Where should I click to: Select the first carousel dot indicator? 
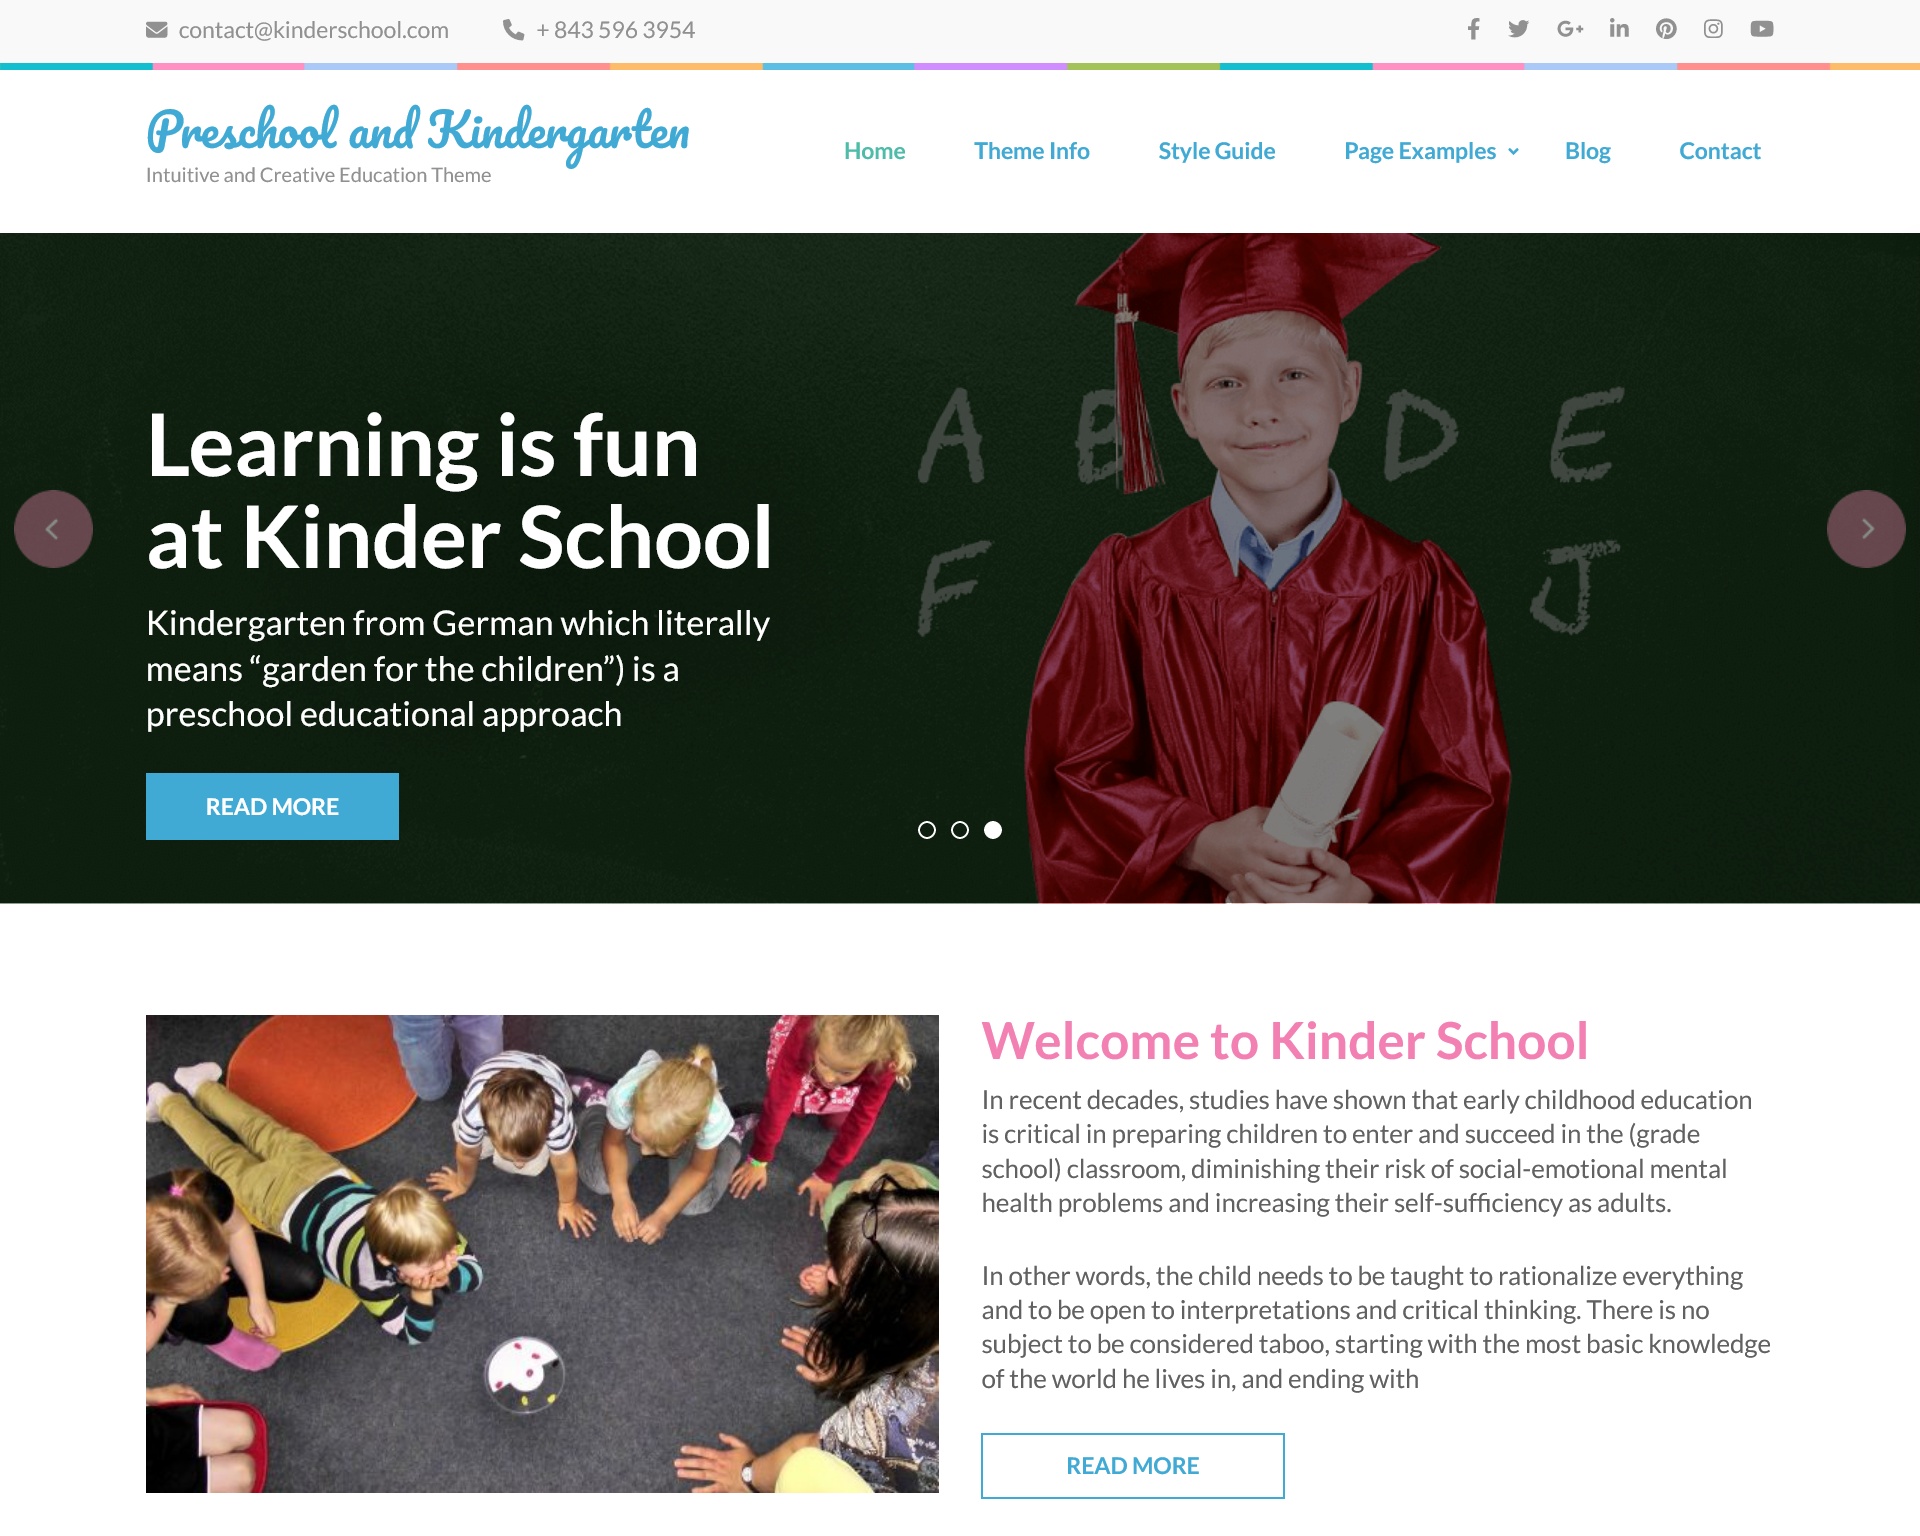[928, 829]
